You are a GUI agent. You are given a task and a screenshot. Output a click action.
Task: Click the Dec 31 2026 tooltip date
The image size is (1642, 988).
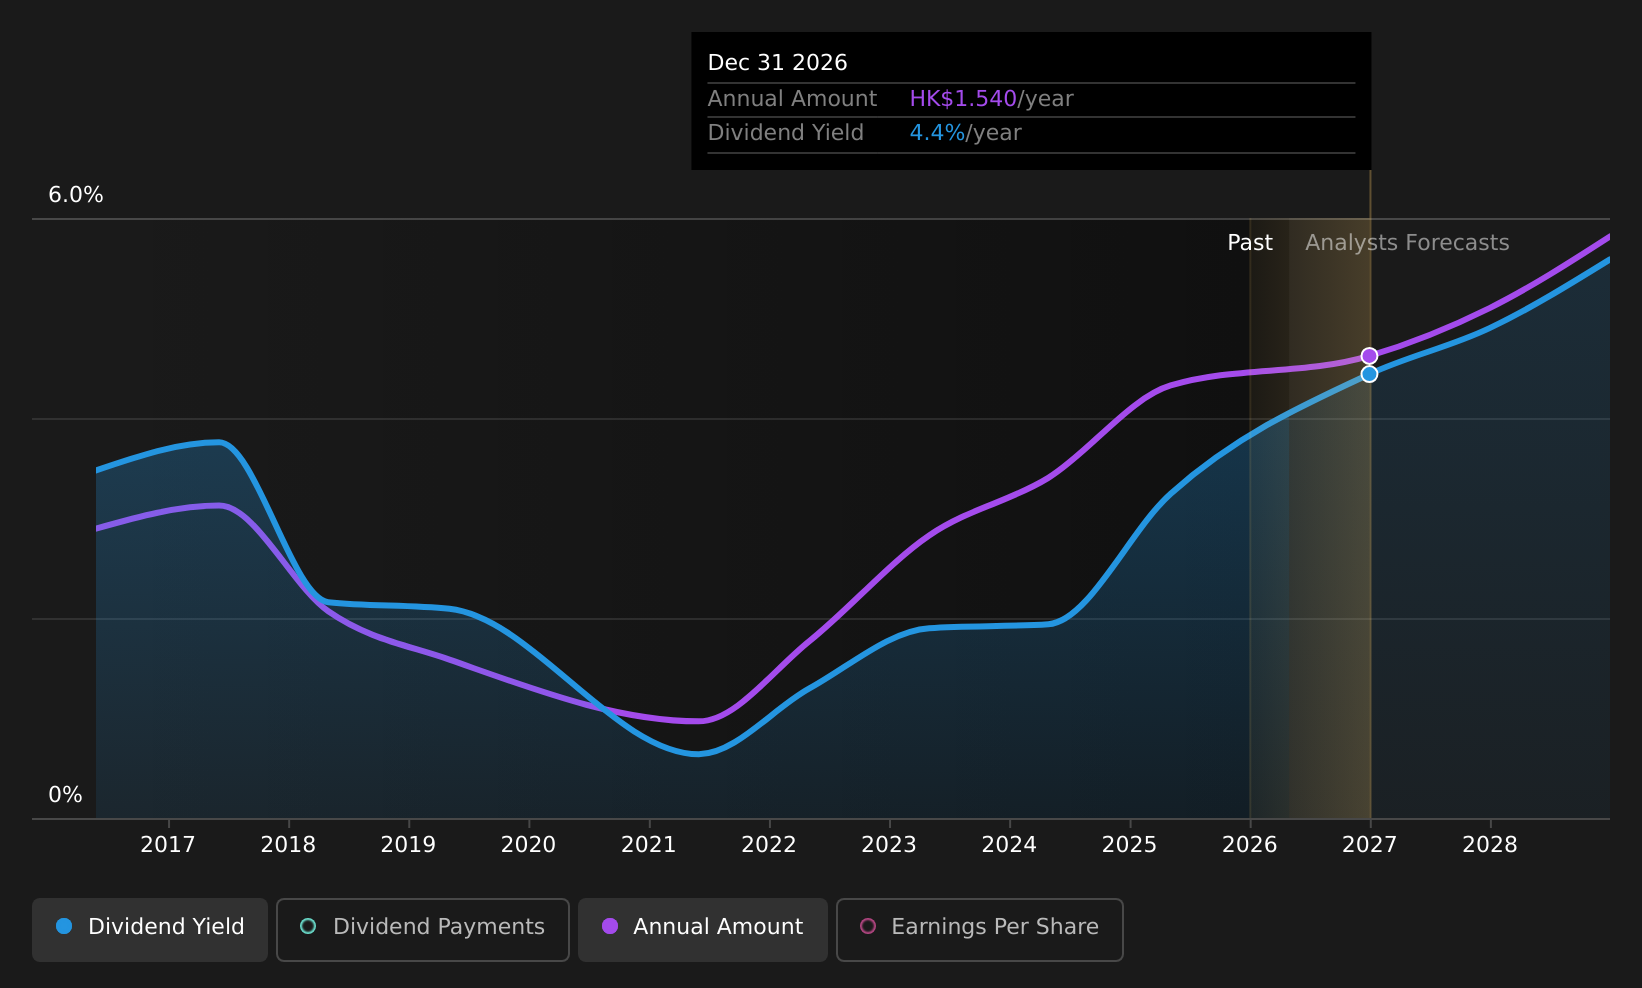777,63
